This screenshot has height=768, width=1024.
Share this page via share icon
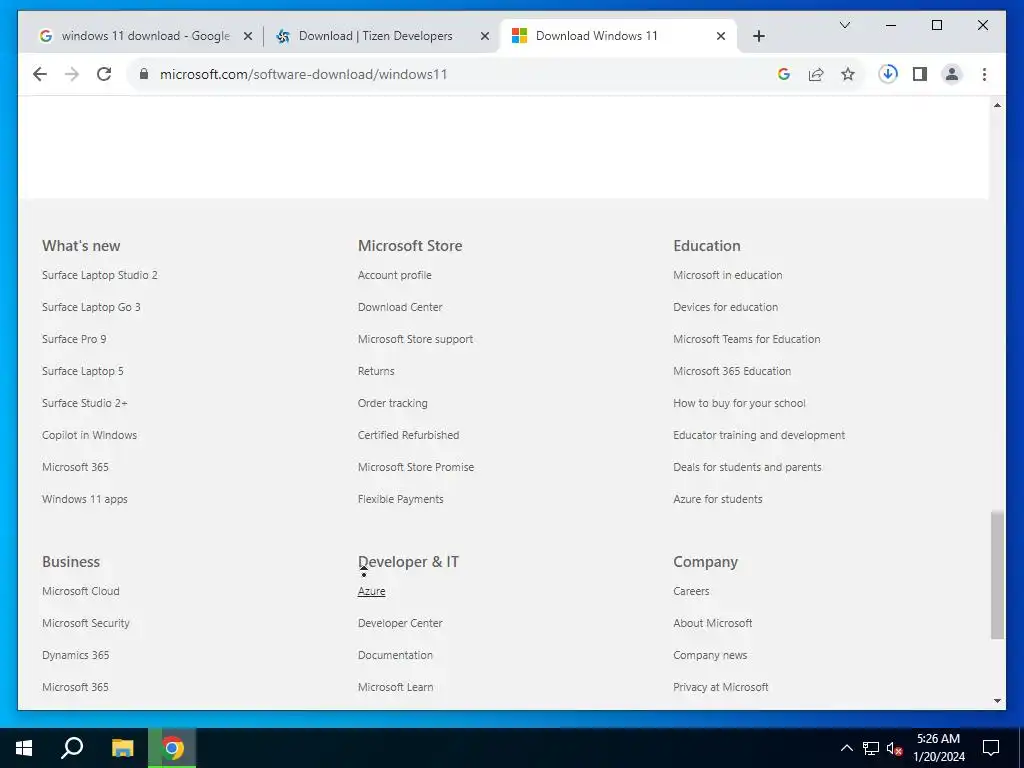coord(816,74)
